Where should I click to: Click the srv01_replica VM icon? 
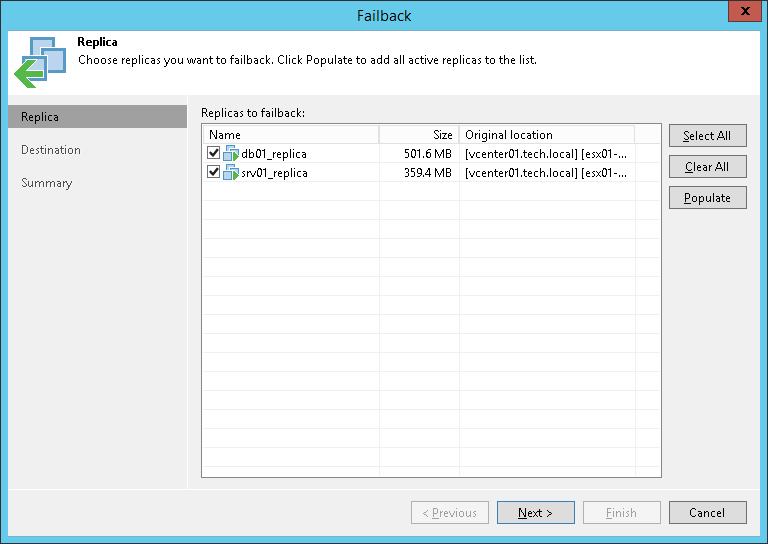click(231, 172)
